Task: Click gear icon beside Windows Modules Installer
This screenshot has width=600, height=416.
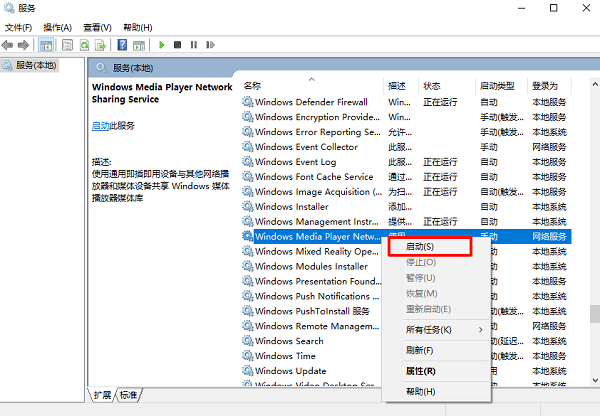Action: (248, 266)
